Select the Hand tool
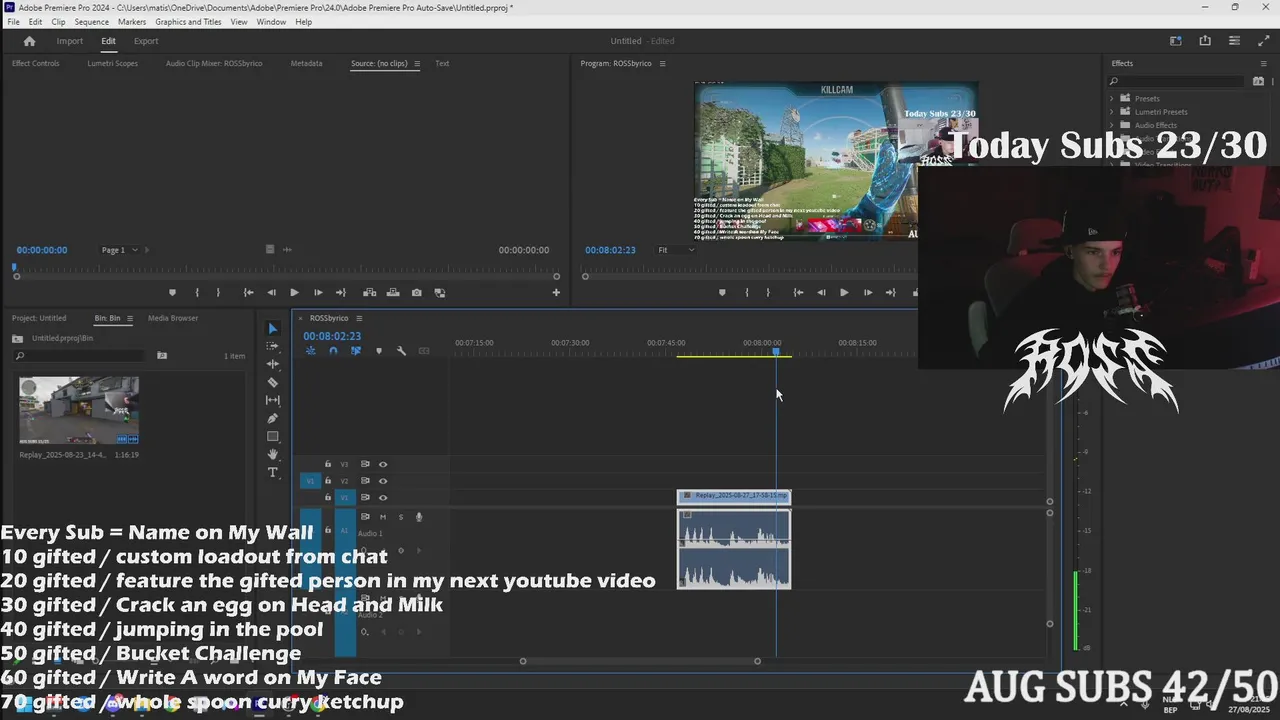1280x720 pixels. coord(272,454)
